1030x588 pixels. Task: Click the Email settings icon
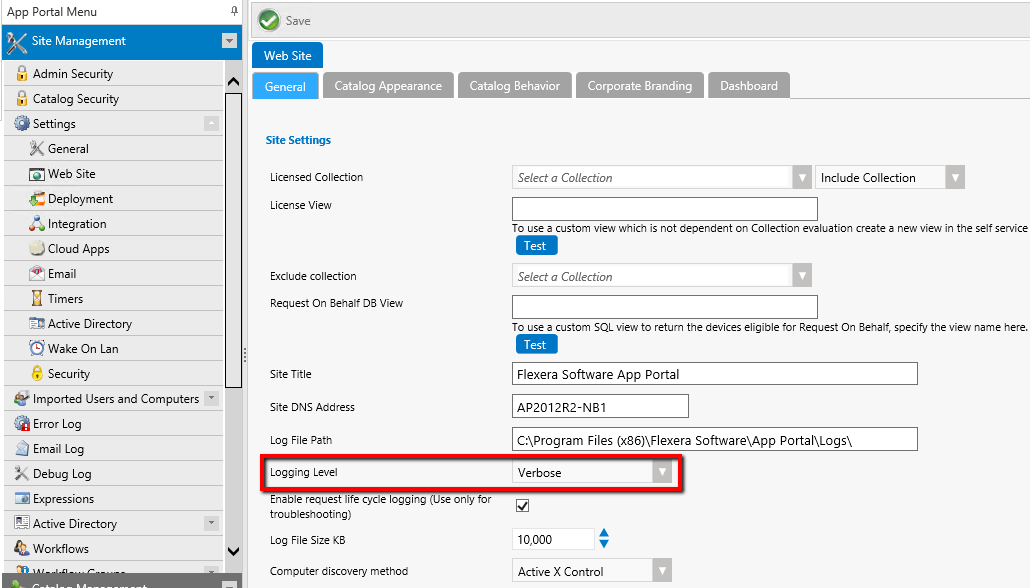pyautogui.click(x=36, y=273)
